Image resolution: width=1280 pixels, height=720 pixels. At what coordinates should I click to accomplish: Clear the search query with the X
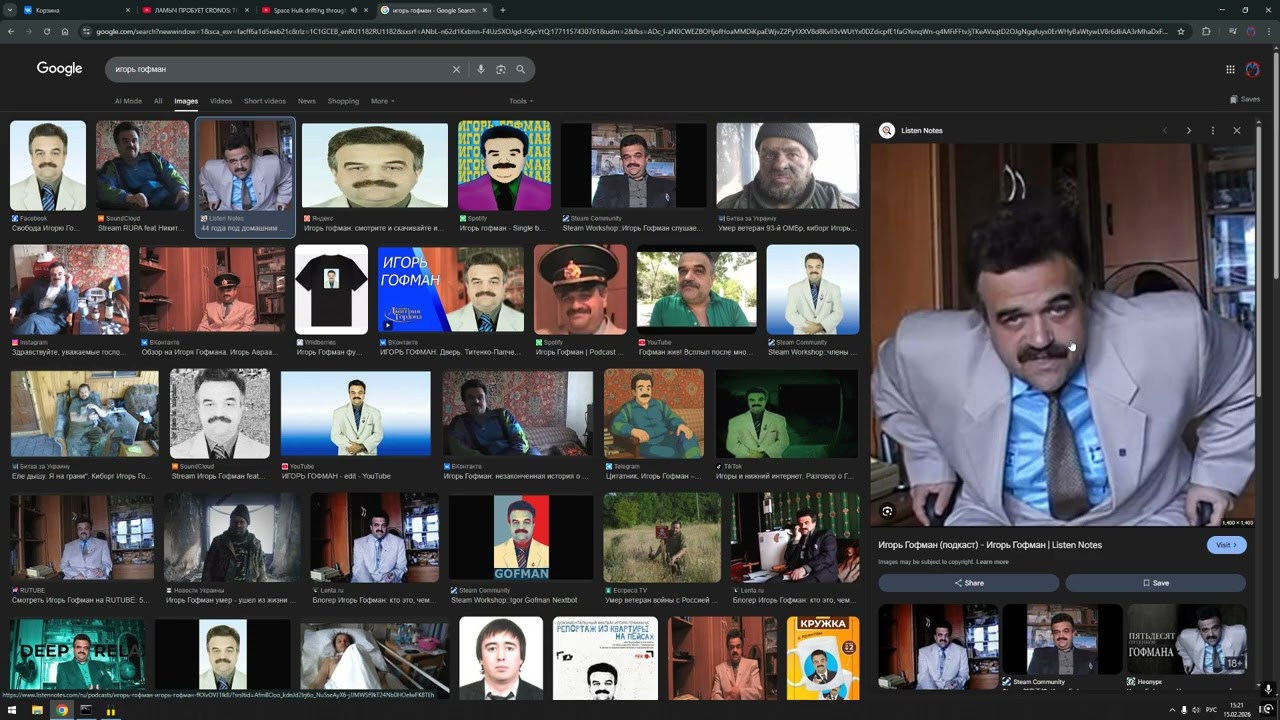(456, 69)
